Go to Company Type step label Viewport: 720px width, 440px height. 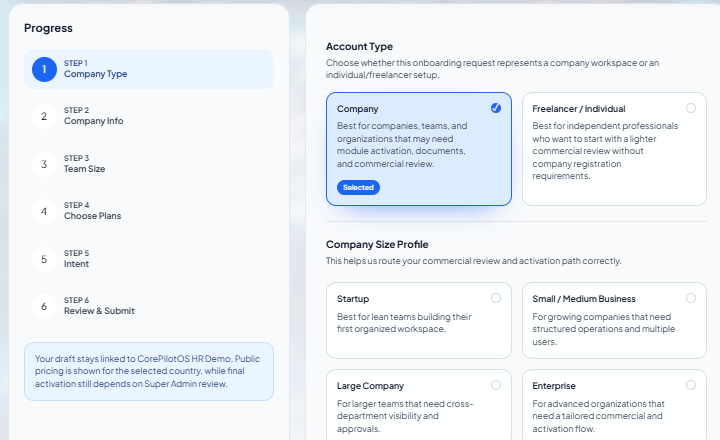pos(96,74)
